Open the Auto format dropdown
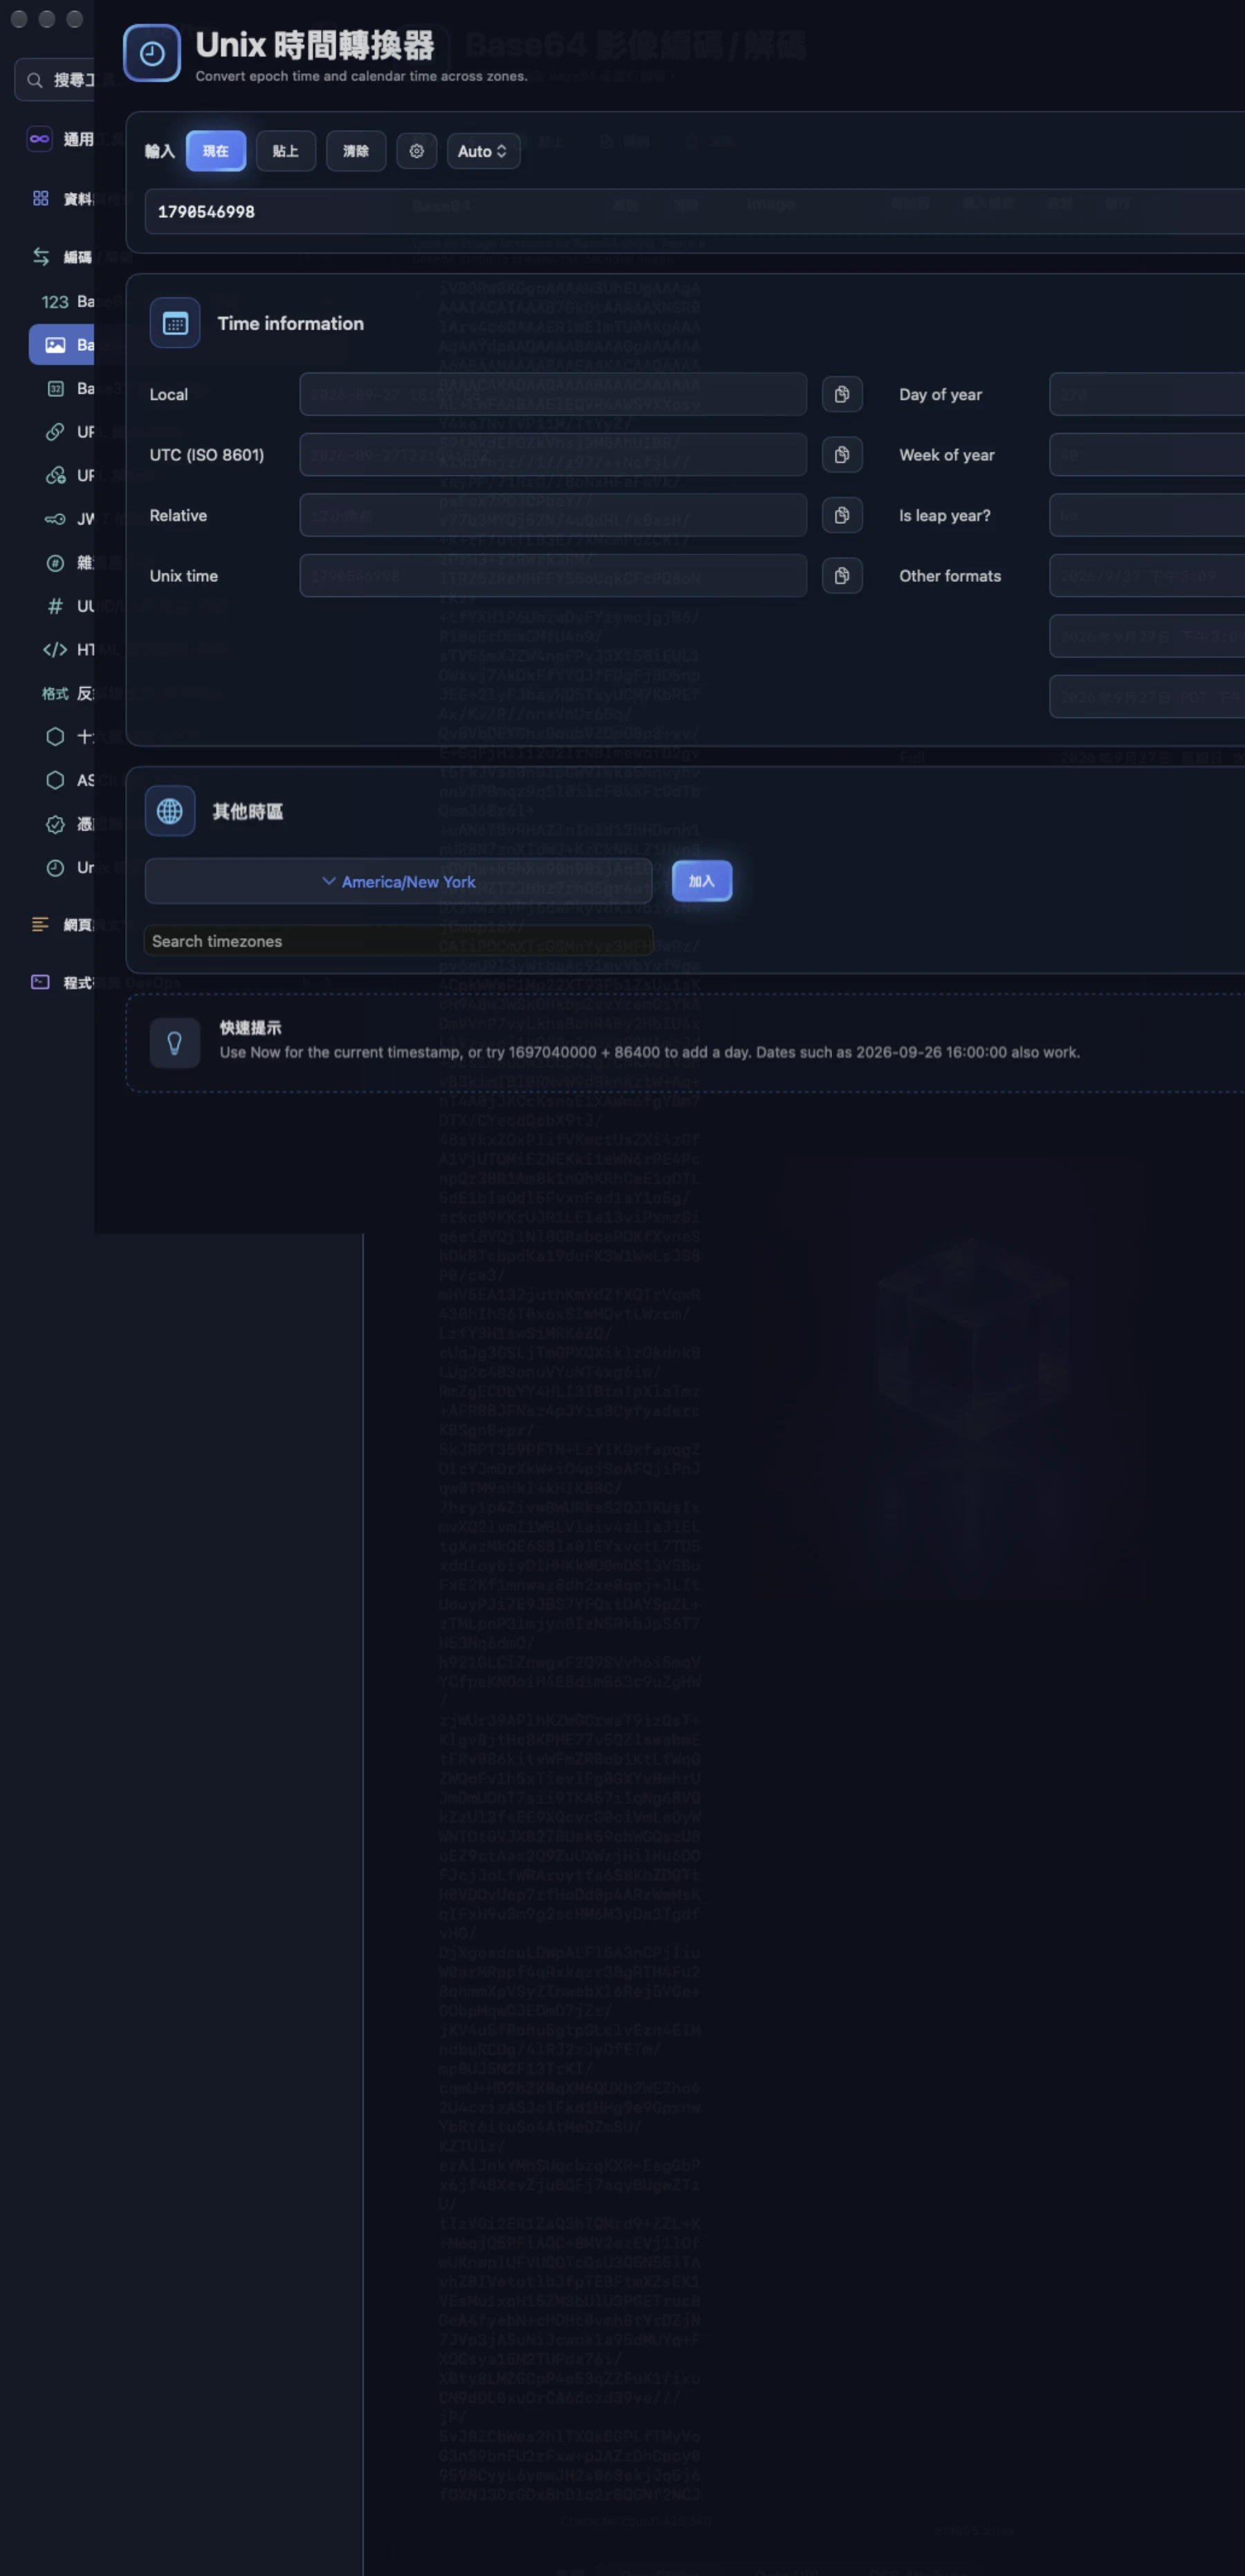 tap(483, 151)
